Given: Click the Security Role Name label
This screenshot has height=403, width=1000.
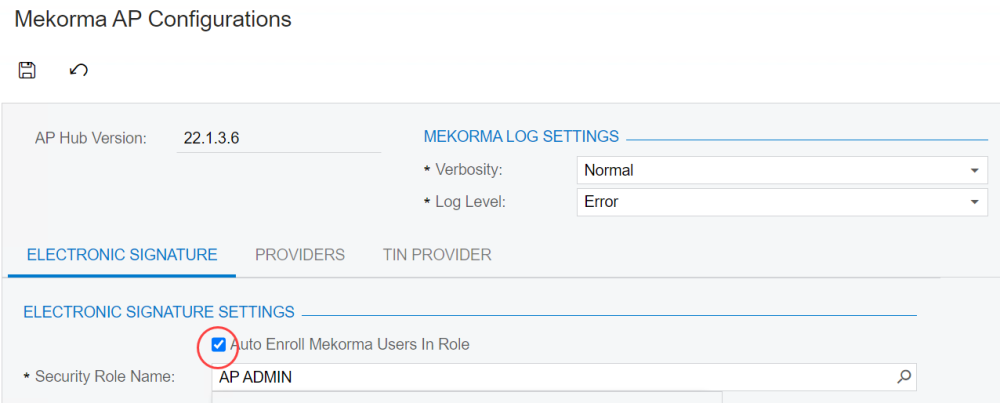Looking at the screenshot, I should 105,377.
